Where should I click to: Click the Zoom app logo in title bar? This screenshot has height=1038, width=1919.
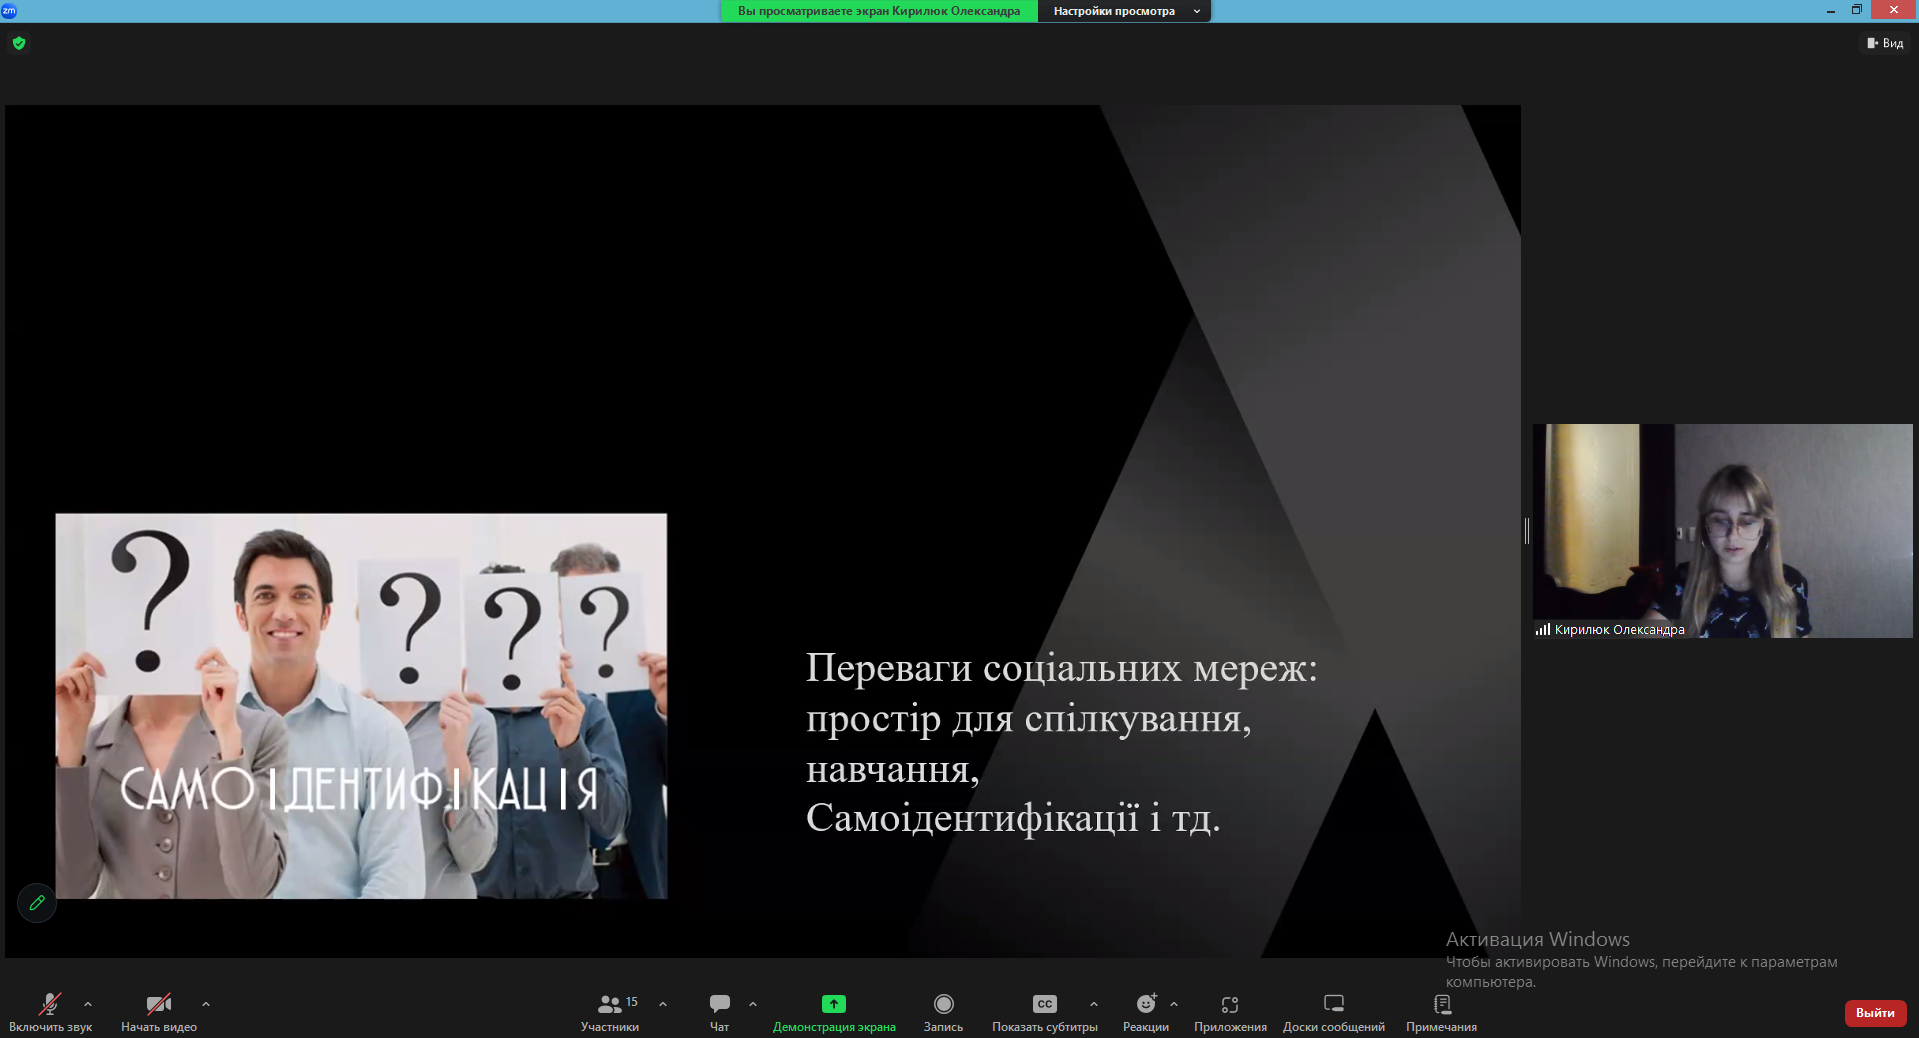point(9,10)
